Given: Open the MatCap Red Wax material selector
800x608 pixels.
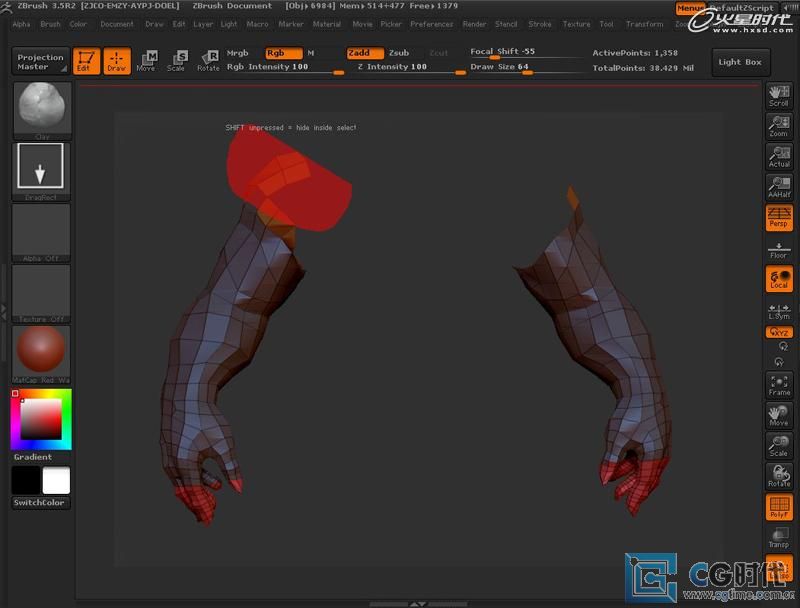Looking at the screenshot, I should pyautogui.click(x=41, y=354).
